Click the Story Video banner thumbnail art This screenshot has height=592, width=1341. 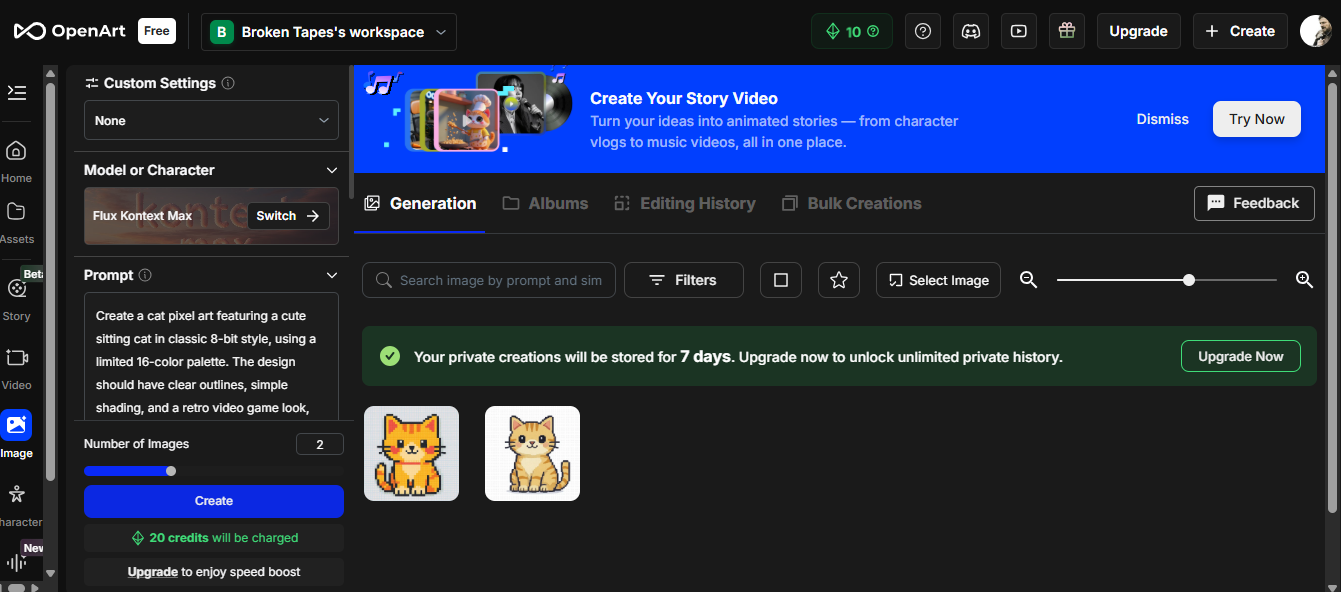pos(467,110)
